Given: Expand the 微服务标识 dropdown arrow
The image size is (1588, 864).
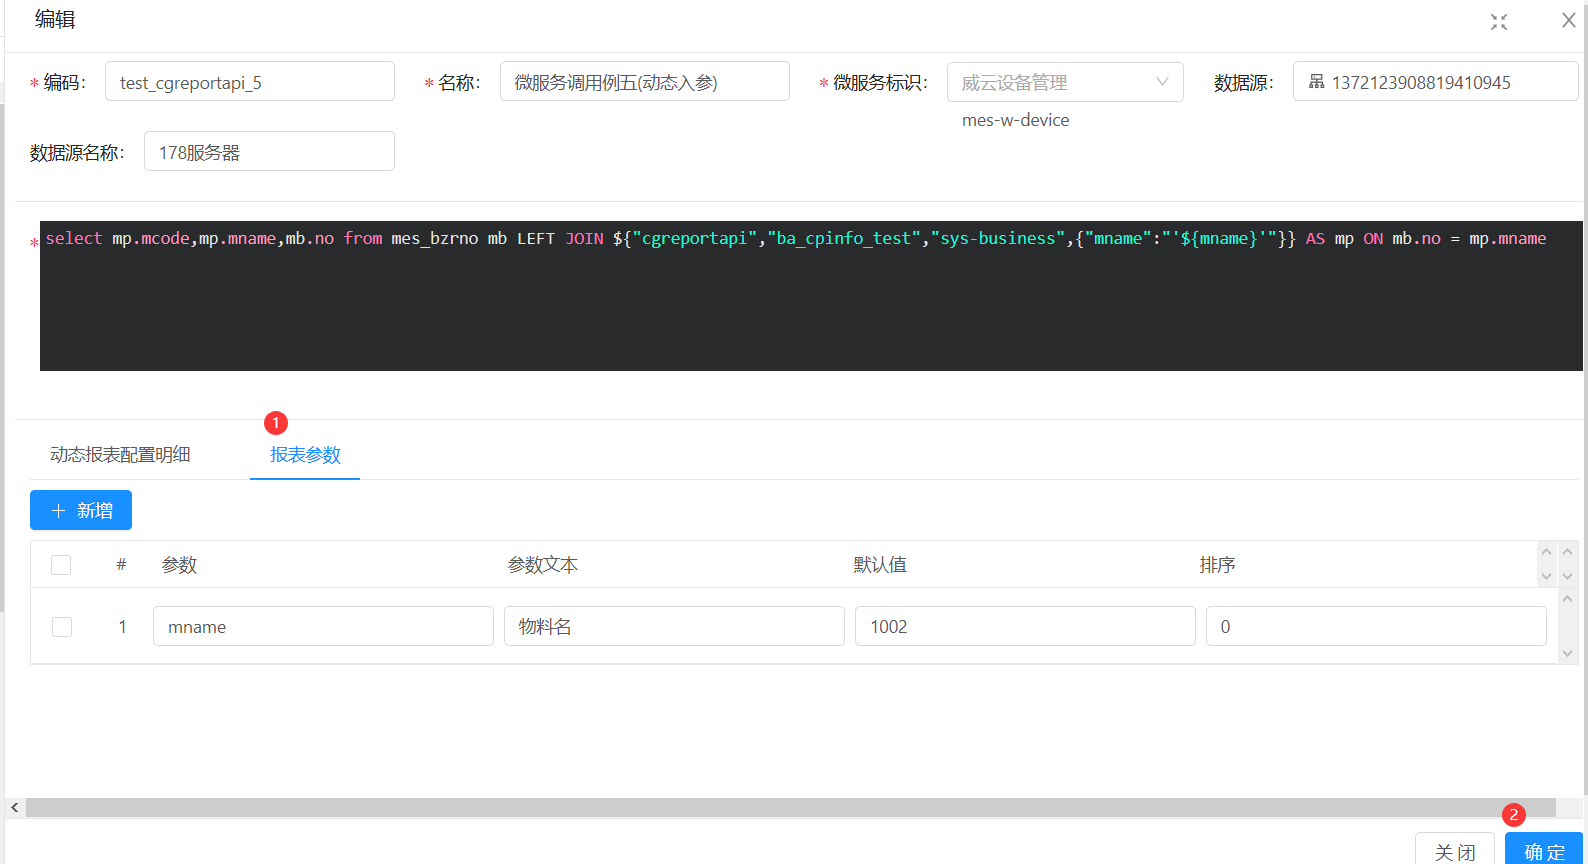Looking at the screenshot, I should (1162, 82).
